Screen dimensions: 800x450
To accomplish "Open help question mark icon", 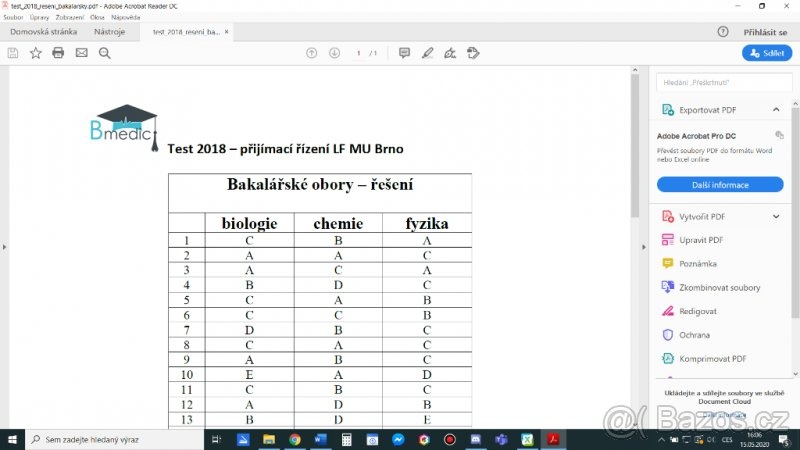I will (x=723, y=32).
